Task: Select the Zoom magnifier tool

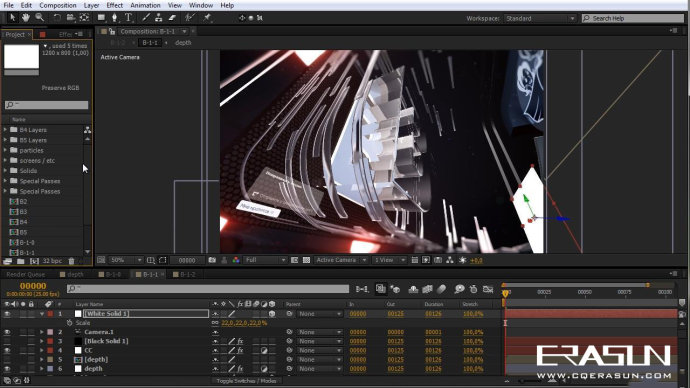Action: pos(40,18)
